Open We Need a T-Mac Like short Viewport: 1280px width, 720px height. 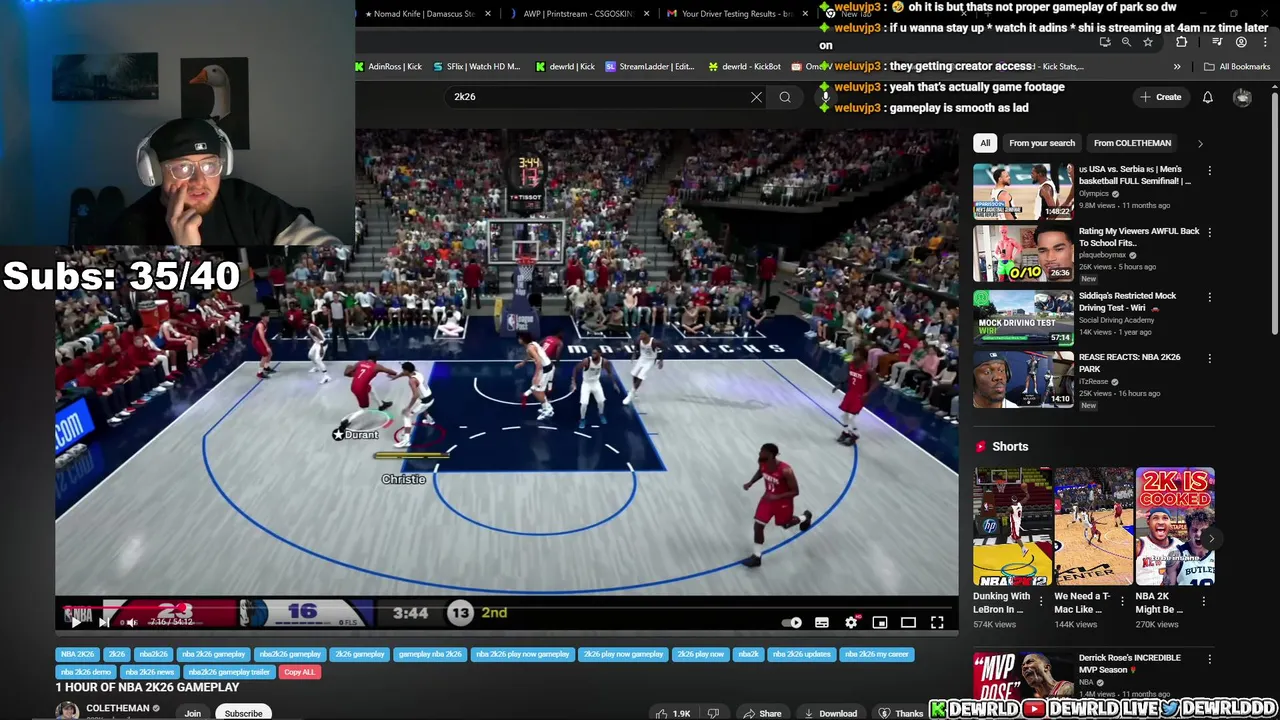coord(1093,526)
